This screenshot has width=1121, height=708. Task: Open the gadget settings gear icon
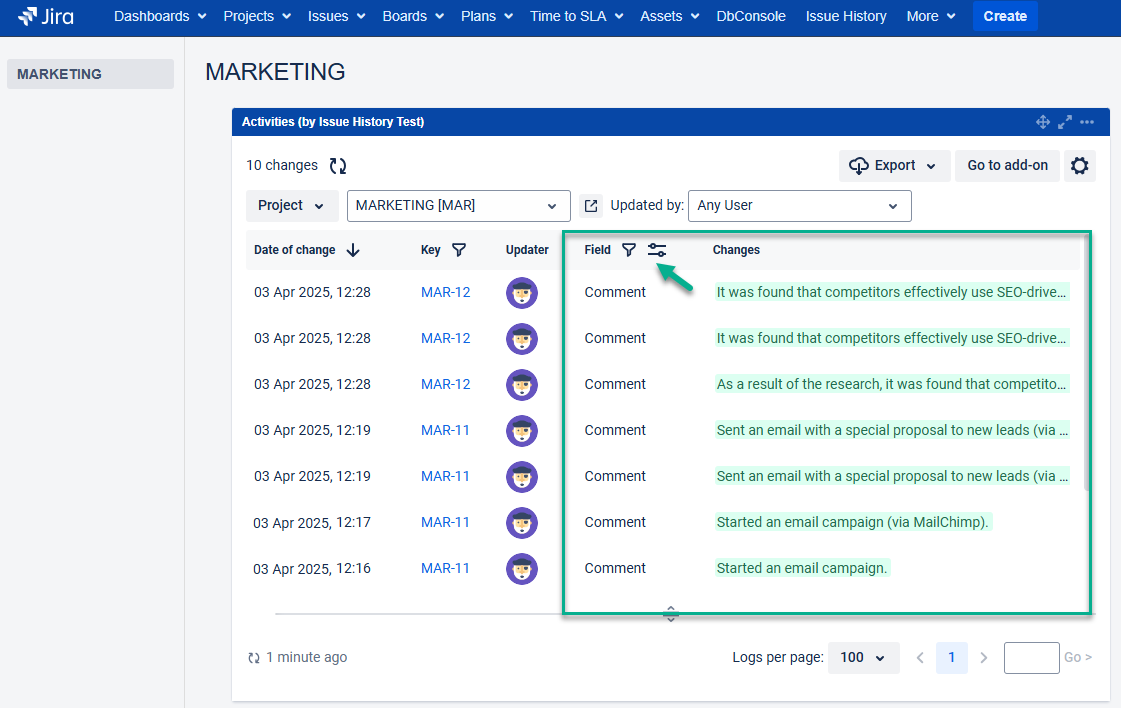[x=1079, y=166]
